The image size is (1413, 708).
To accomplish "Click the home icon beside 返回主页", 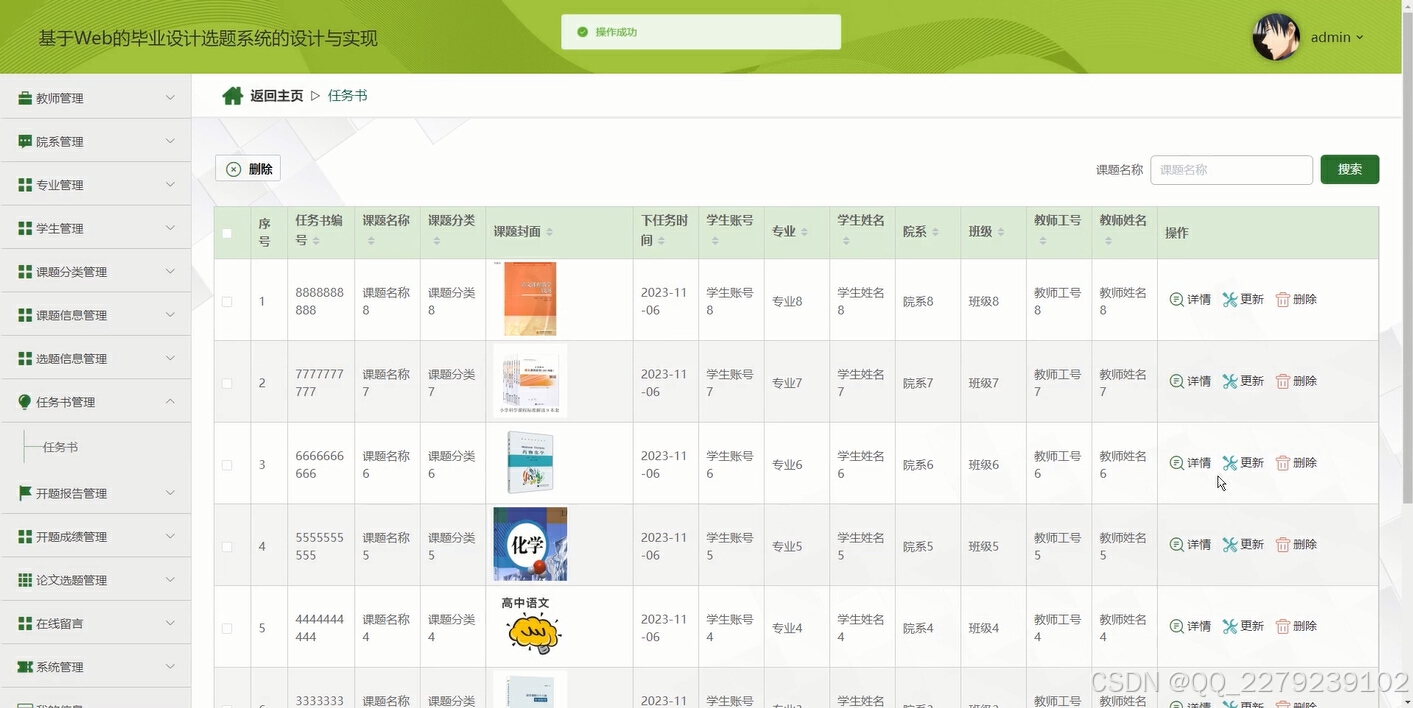I will coord(232,95).
